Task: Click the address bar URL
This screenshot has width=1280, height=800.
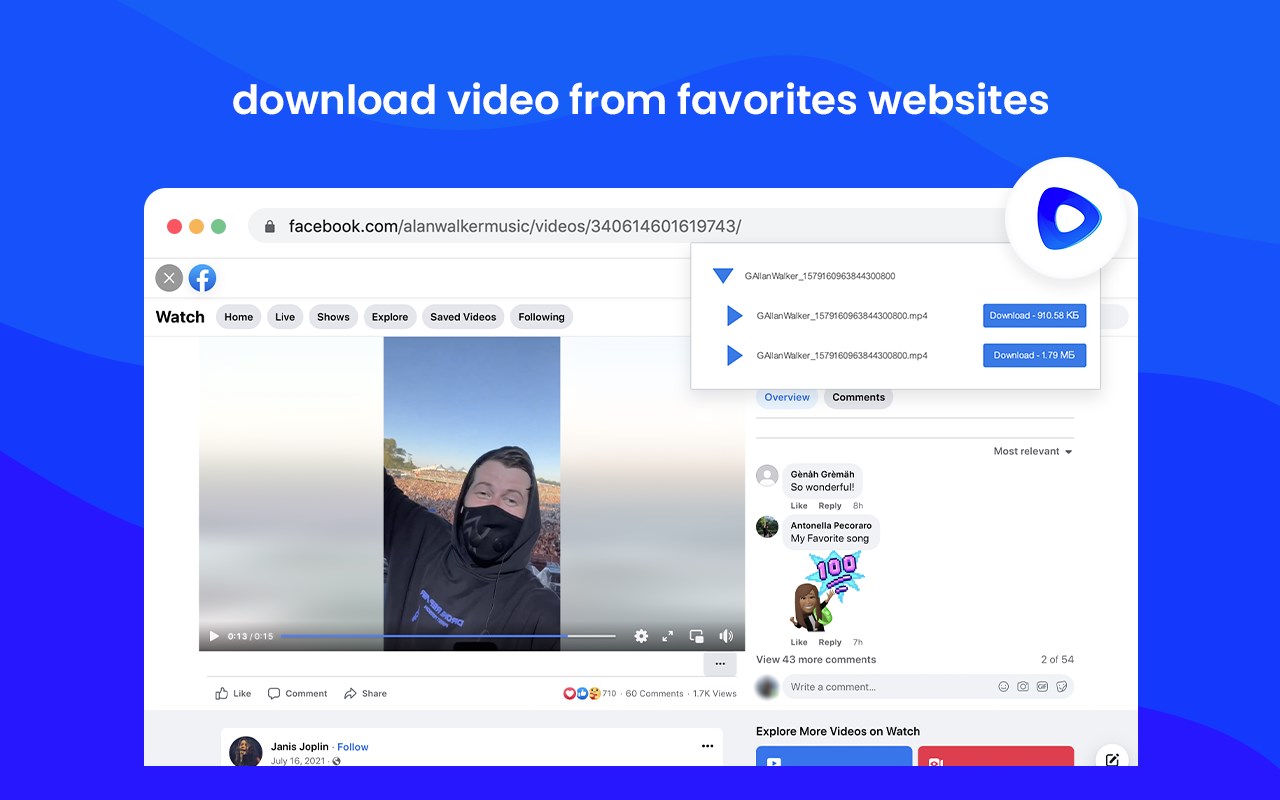Action: click(515, 227)
